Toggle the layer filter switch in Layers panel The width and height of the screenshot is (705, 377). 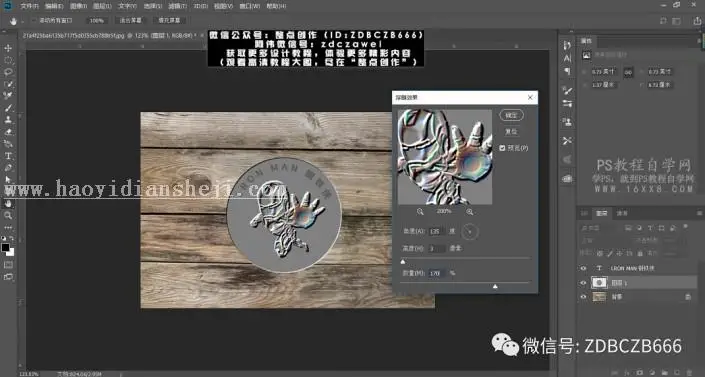click(685, 227)
